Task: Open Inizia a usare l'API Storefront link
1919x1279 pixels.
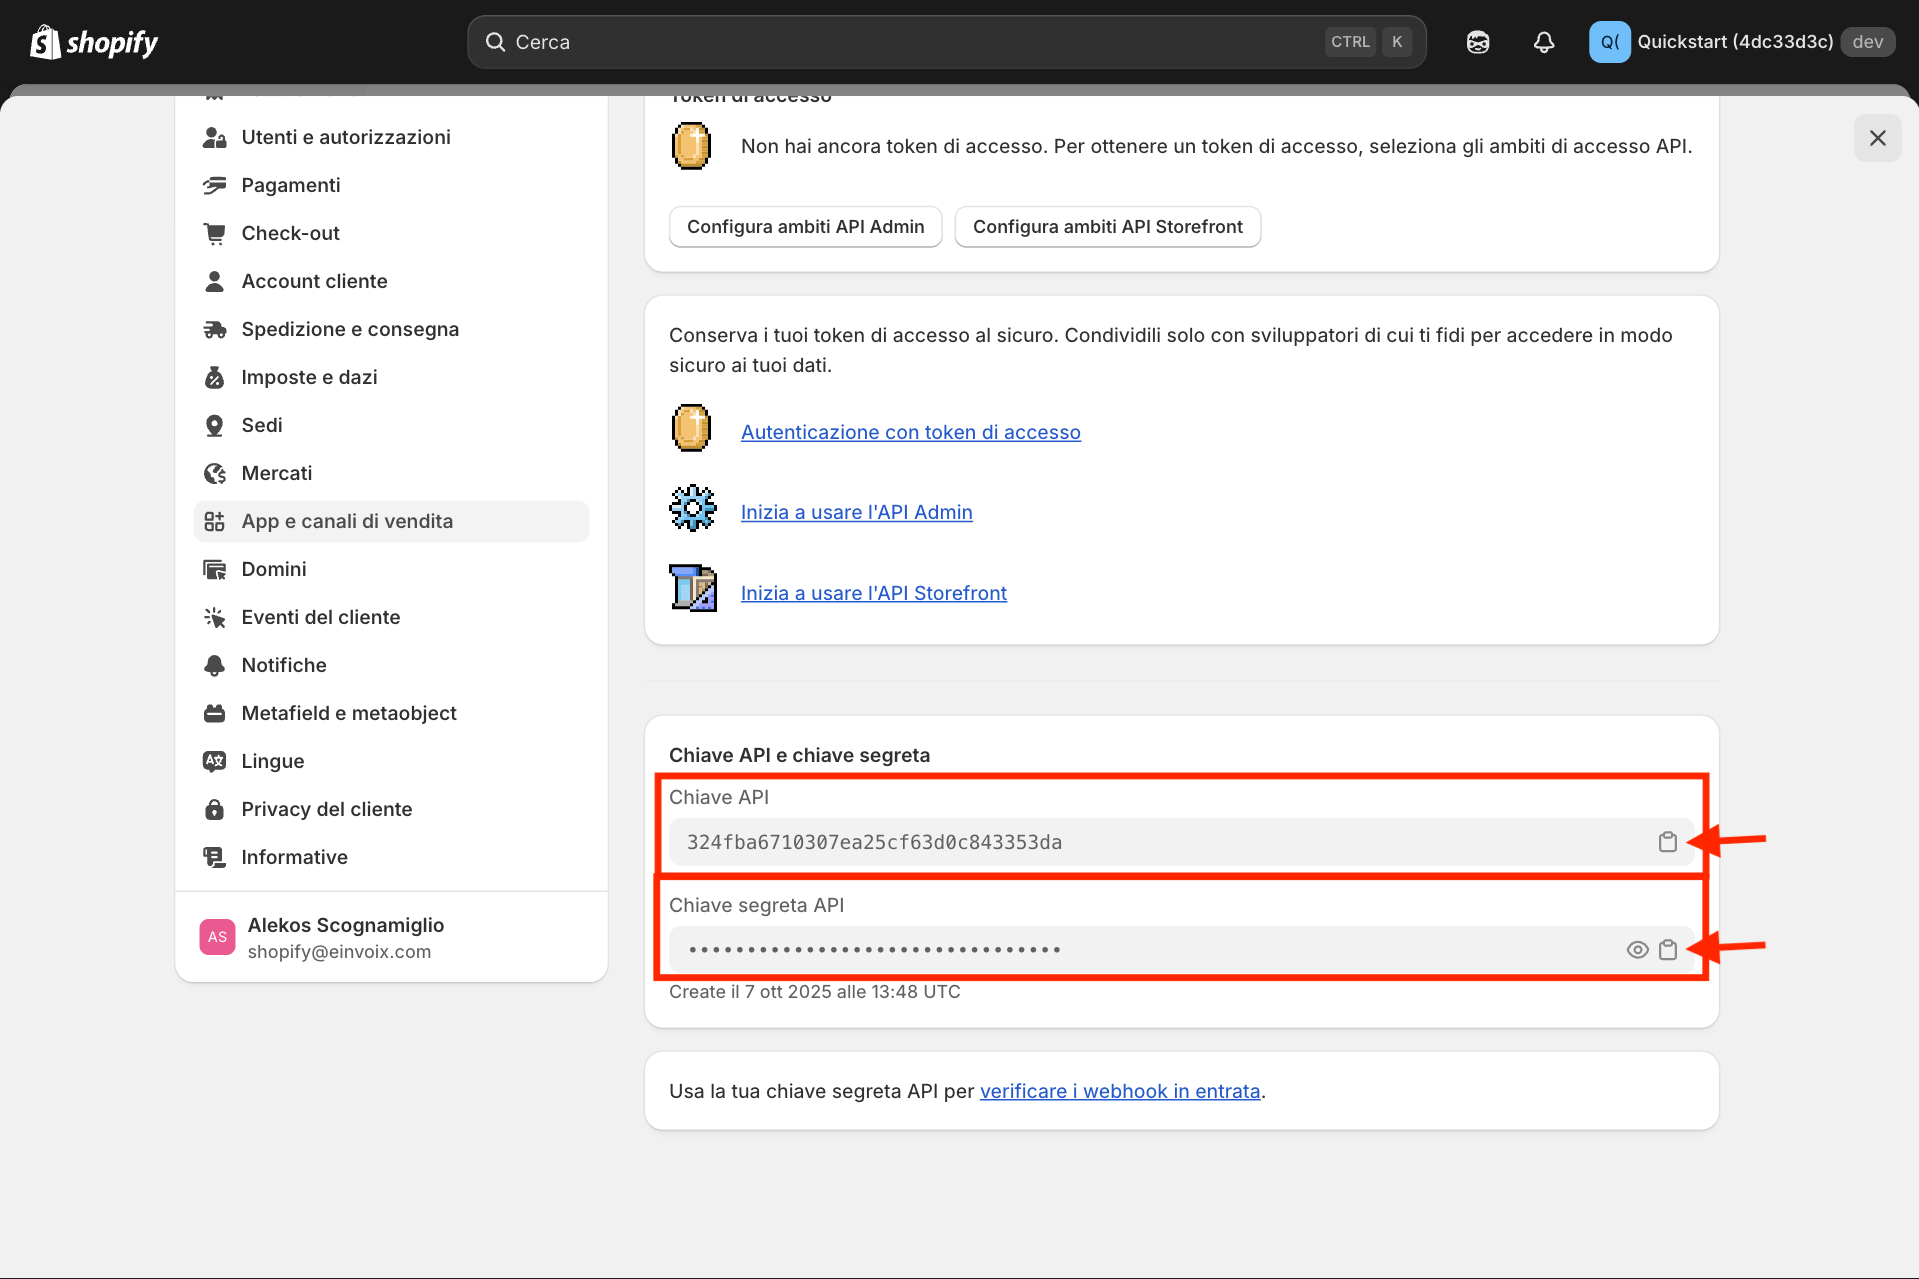Action: pyautogui.click(x=873, y=593)
